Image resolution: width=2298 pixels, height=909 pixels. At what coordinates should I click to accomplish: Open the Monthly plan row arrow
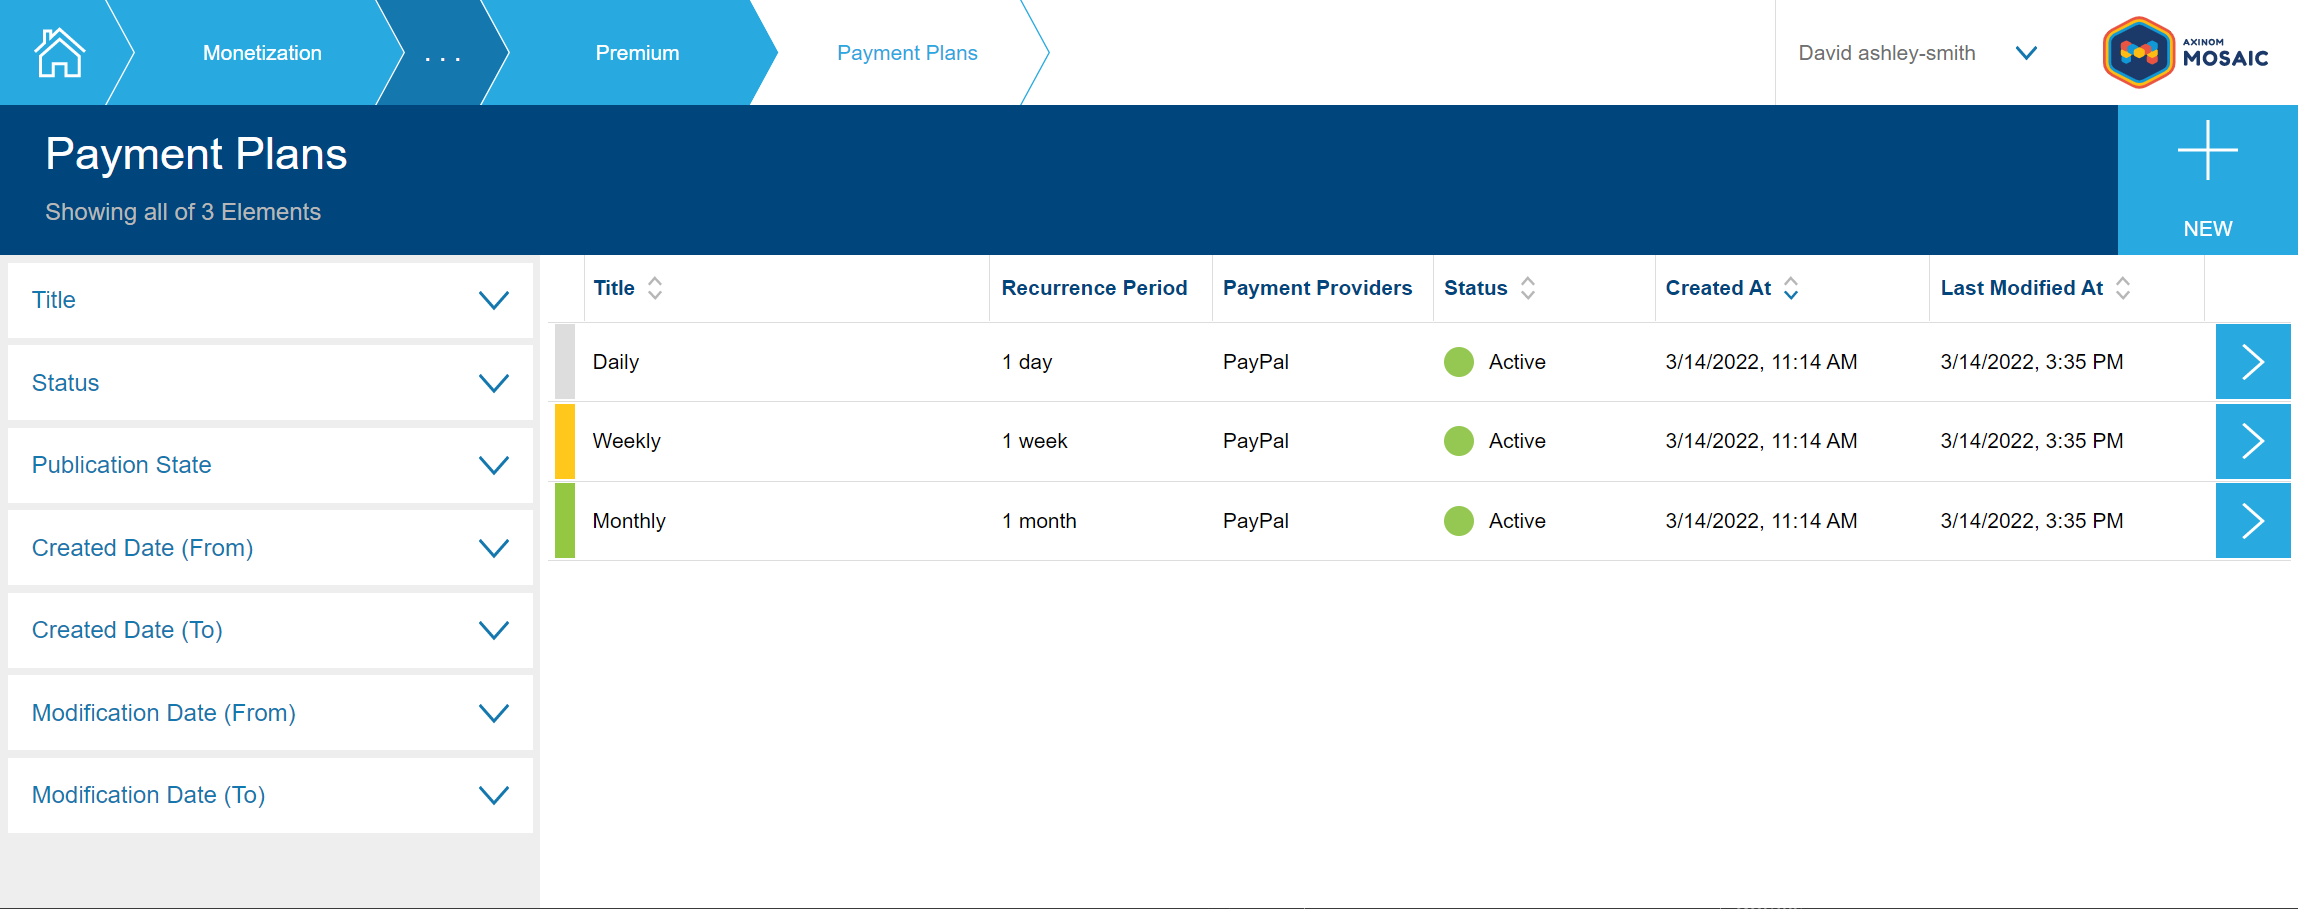pos(2252,521)
